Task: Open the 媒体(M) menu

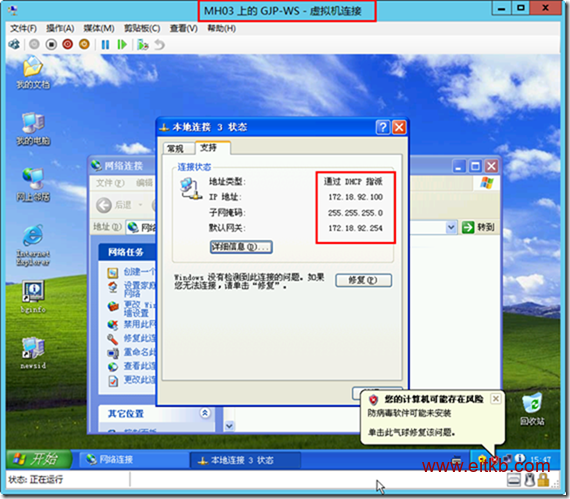Action: [99, 28]
